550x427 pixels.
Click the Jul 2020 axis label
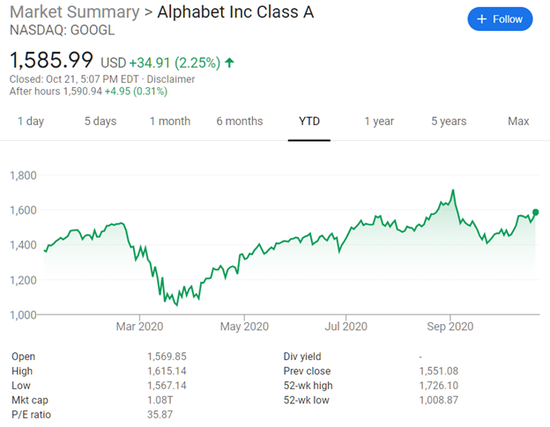tap(346, 327)
